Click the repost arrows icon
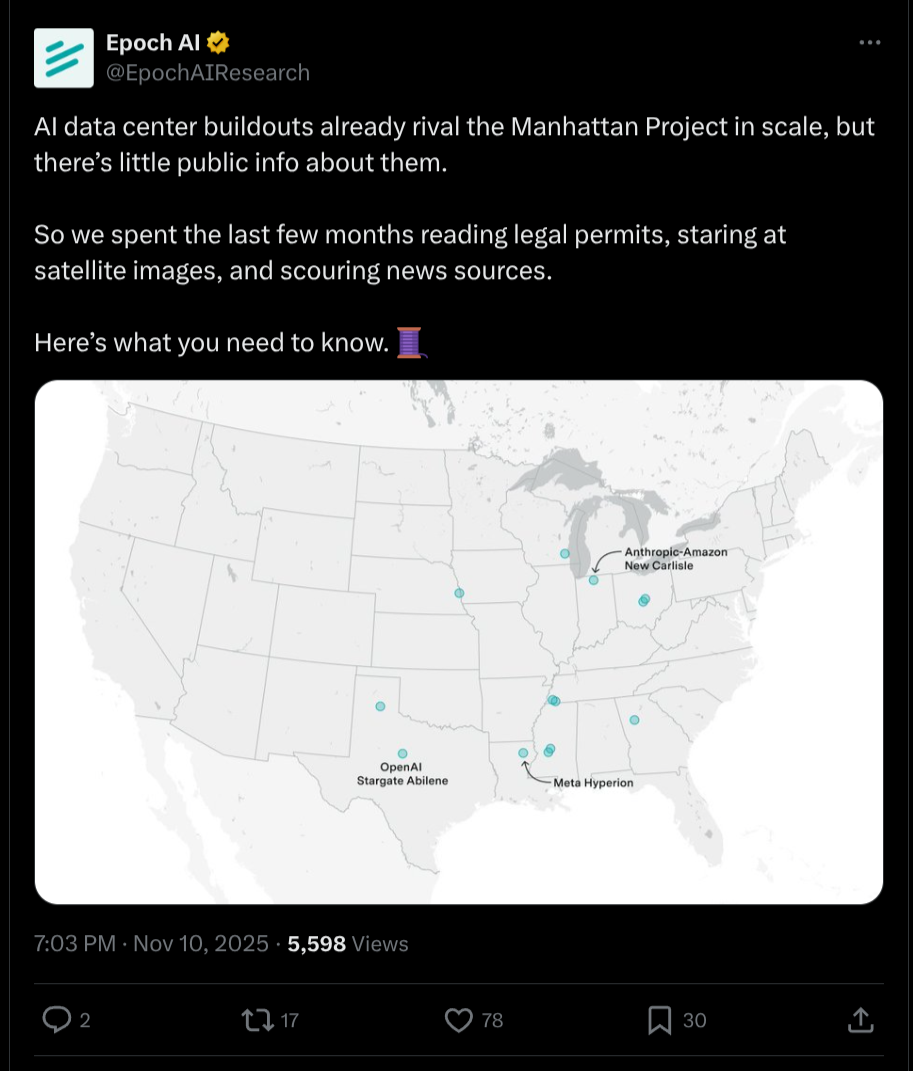This screenshot has height=1071, width=913. coord(256,1020)
